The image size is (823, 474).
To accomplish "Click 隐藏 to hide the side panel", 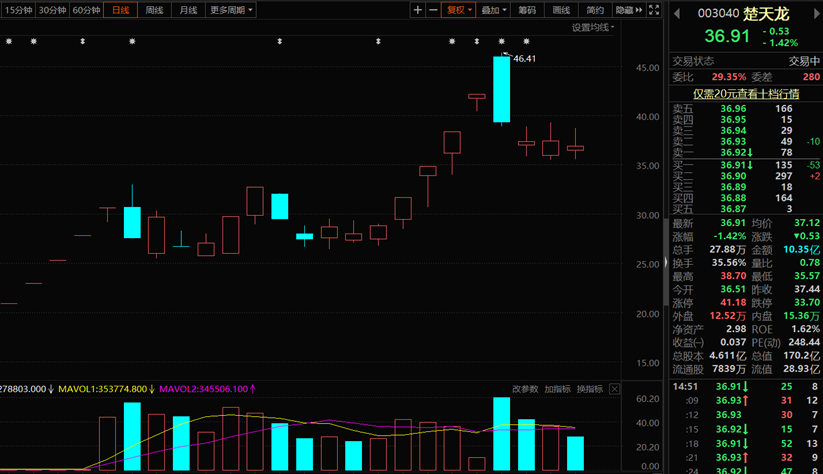I will click(x=628, y=10).
